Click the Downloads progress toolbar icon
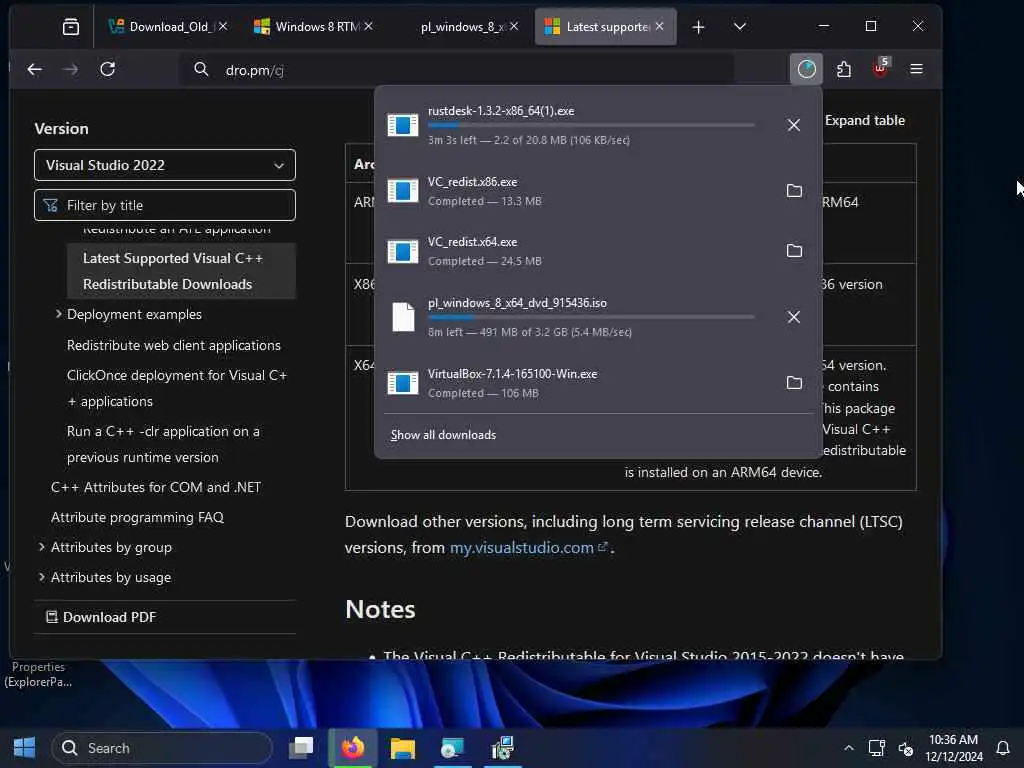Image resolution: width=1024 pixels, height=768 pixels. [807, 69]
